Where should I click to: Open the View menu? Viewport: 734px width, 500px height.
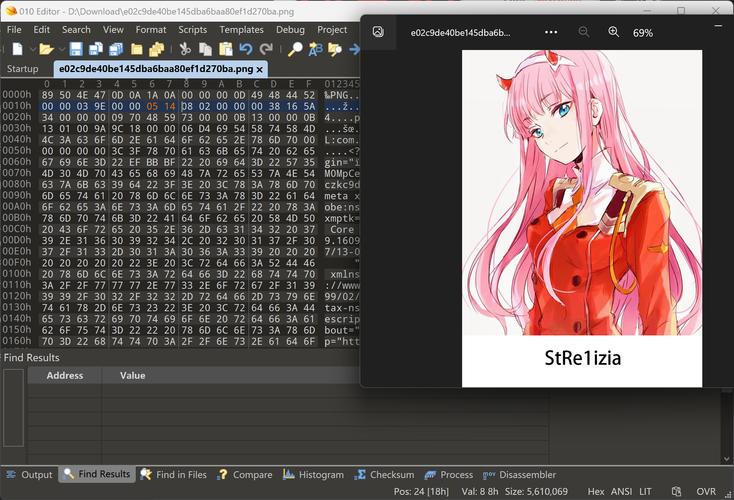[113, 29]
